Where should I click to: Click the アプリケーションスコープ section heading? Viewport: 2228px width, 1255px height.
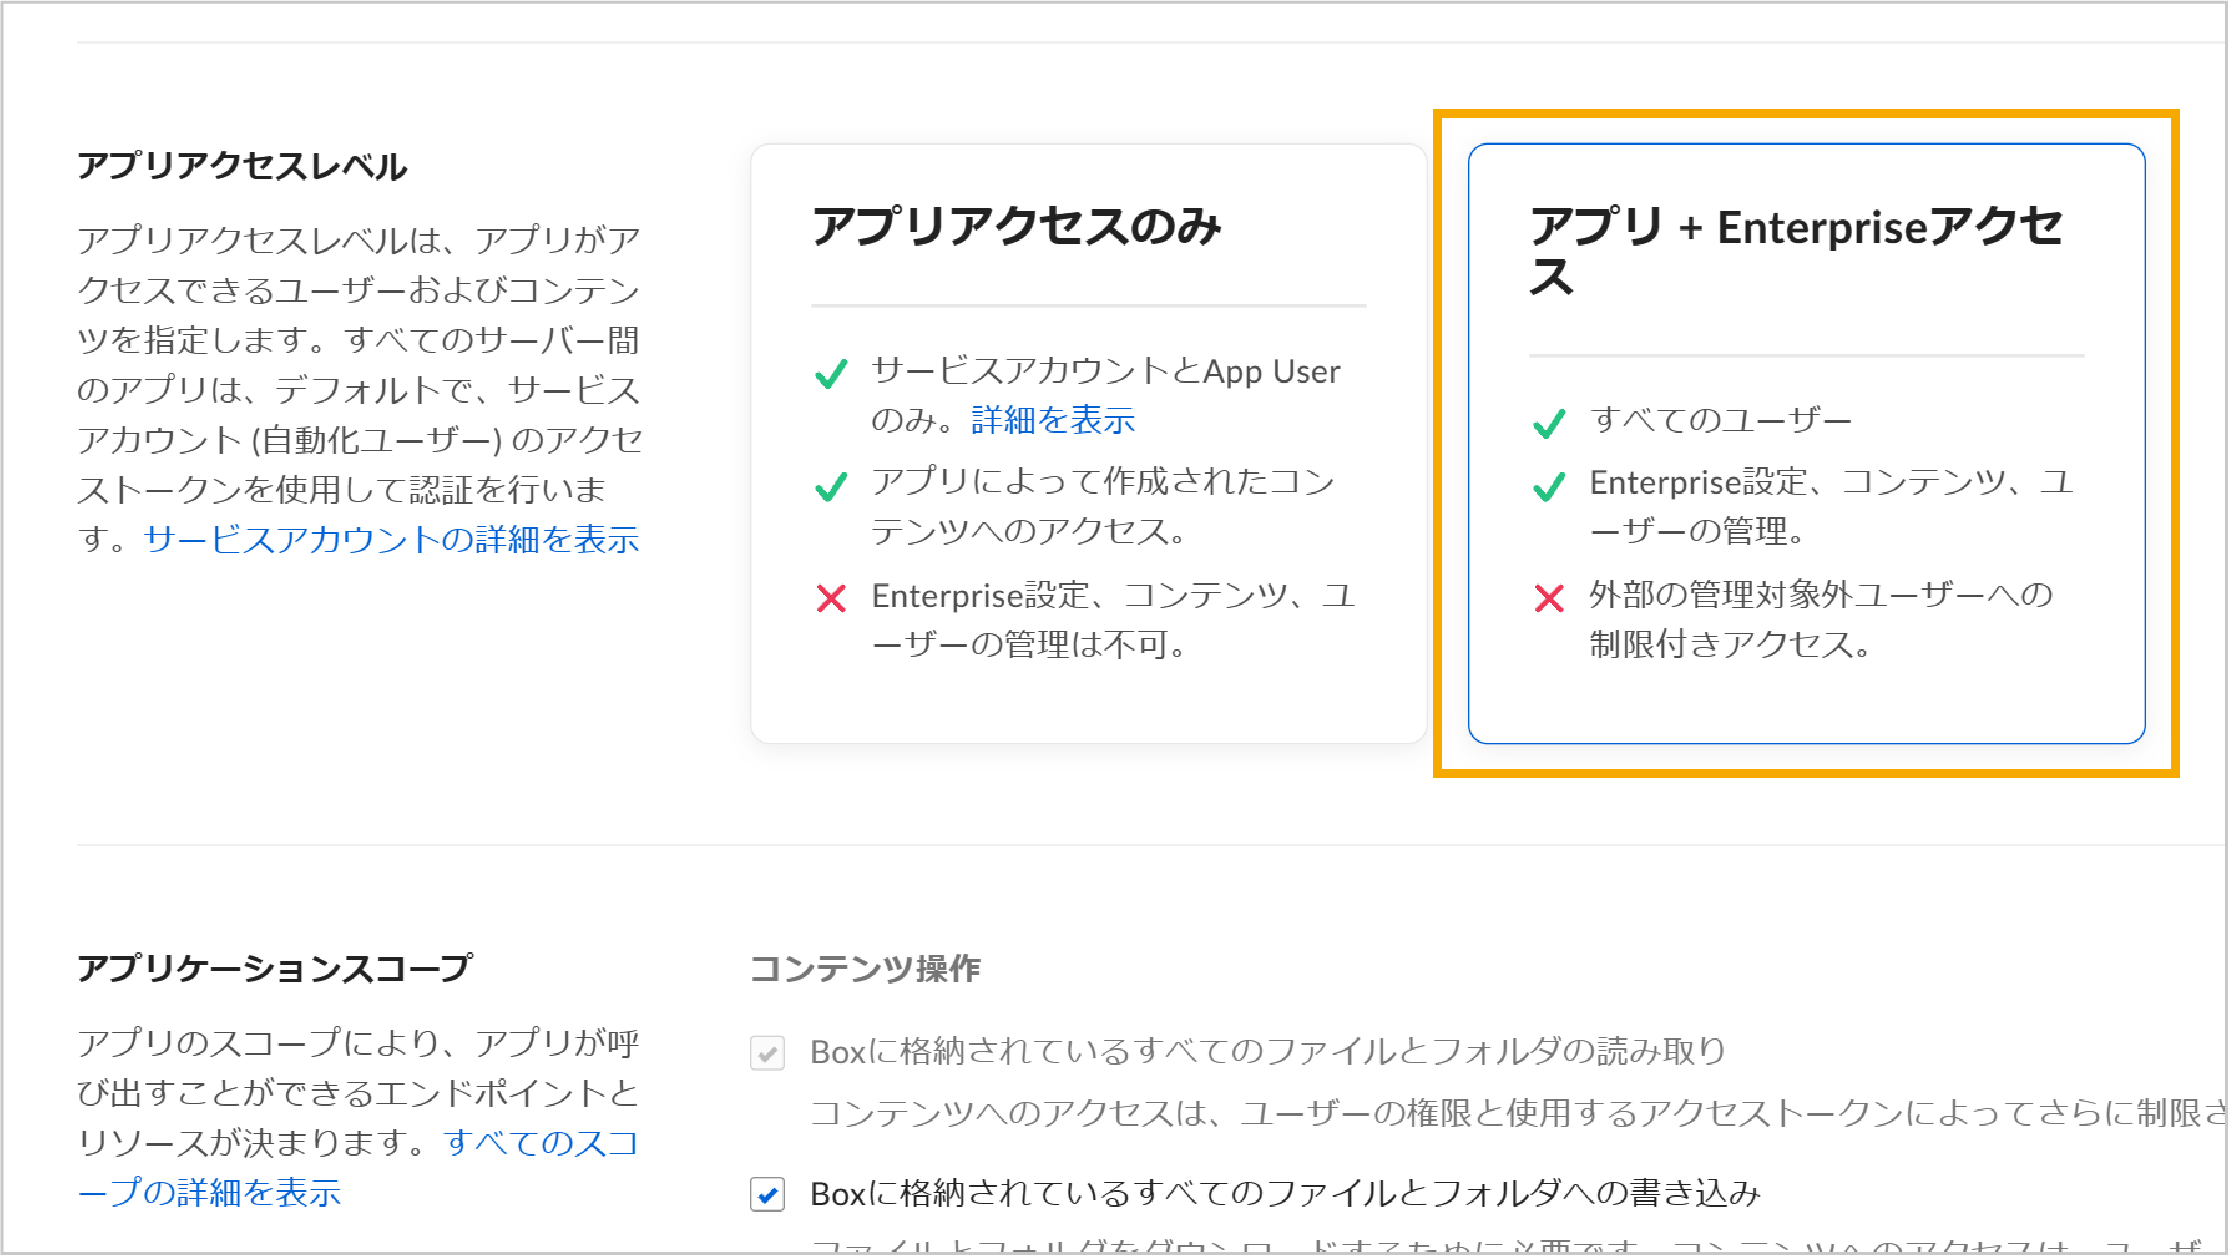(275, 968)
